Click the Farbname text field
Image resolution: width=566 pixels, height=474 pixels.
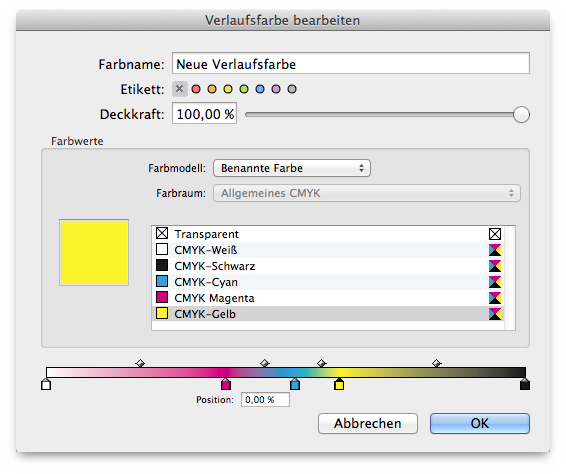(x=351, y=64)
